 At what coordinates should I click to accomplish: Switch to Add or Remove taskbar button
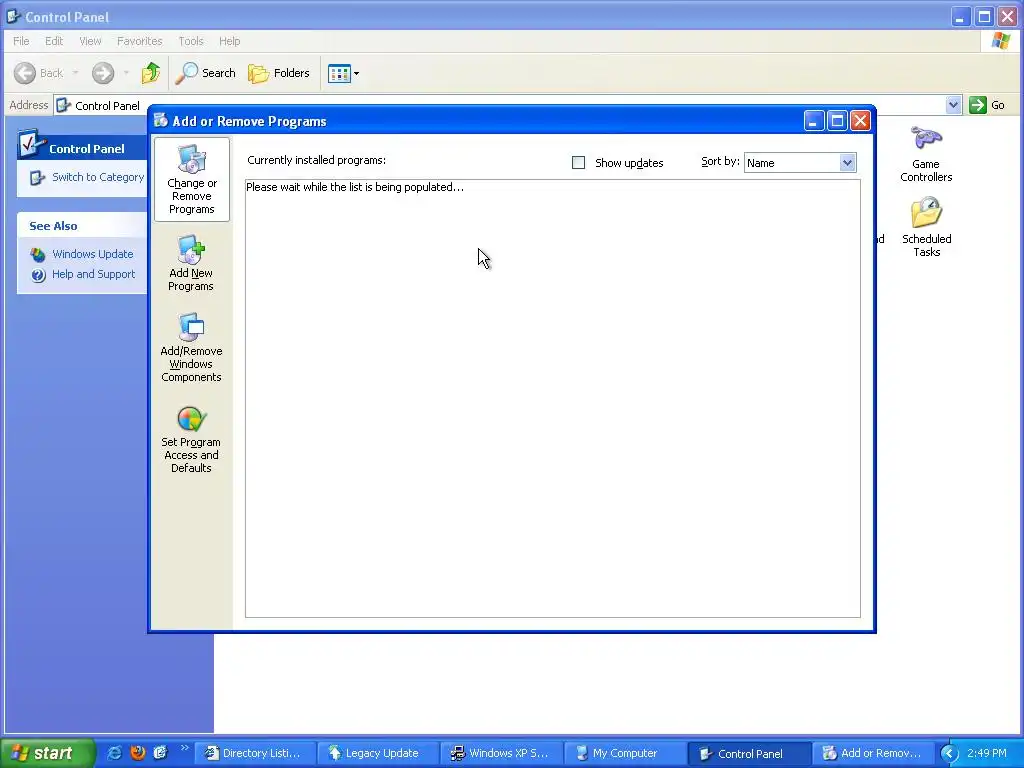(872, 754)
